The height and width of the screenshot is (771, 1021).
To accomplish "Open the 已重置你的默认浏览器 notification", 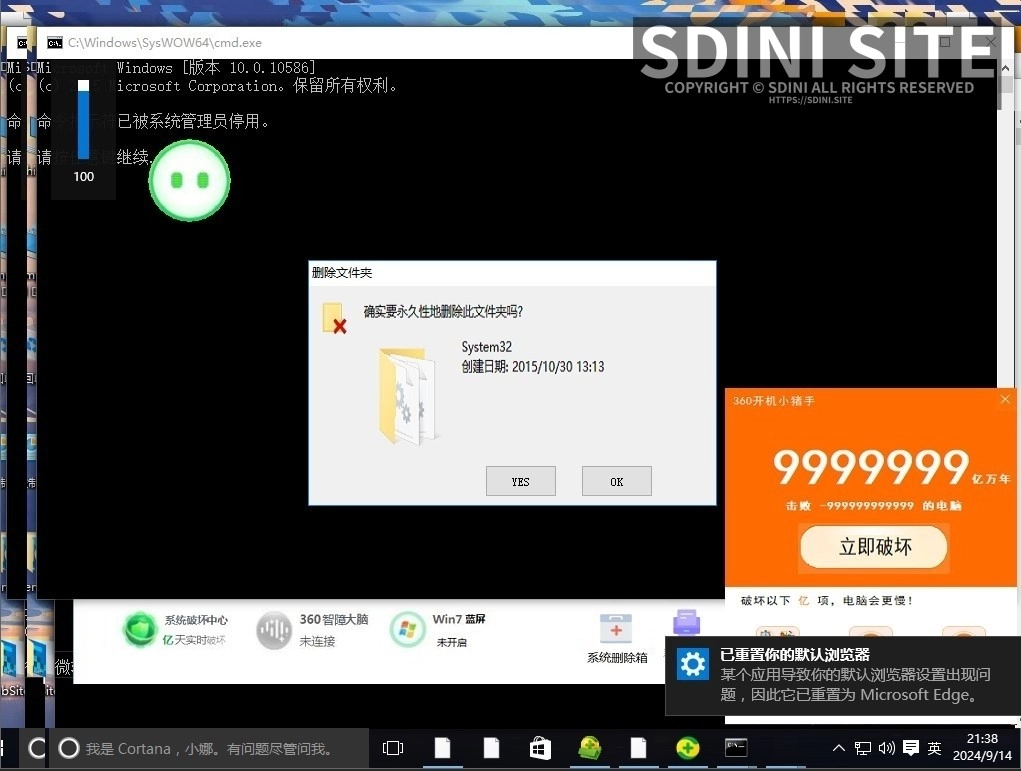I will (843, 675).
